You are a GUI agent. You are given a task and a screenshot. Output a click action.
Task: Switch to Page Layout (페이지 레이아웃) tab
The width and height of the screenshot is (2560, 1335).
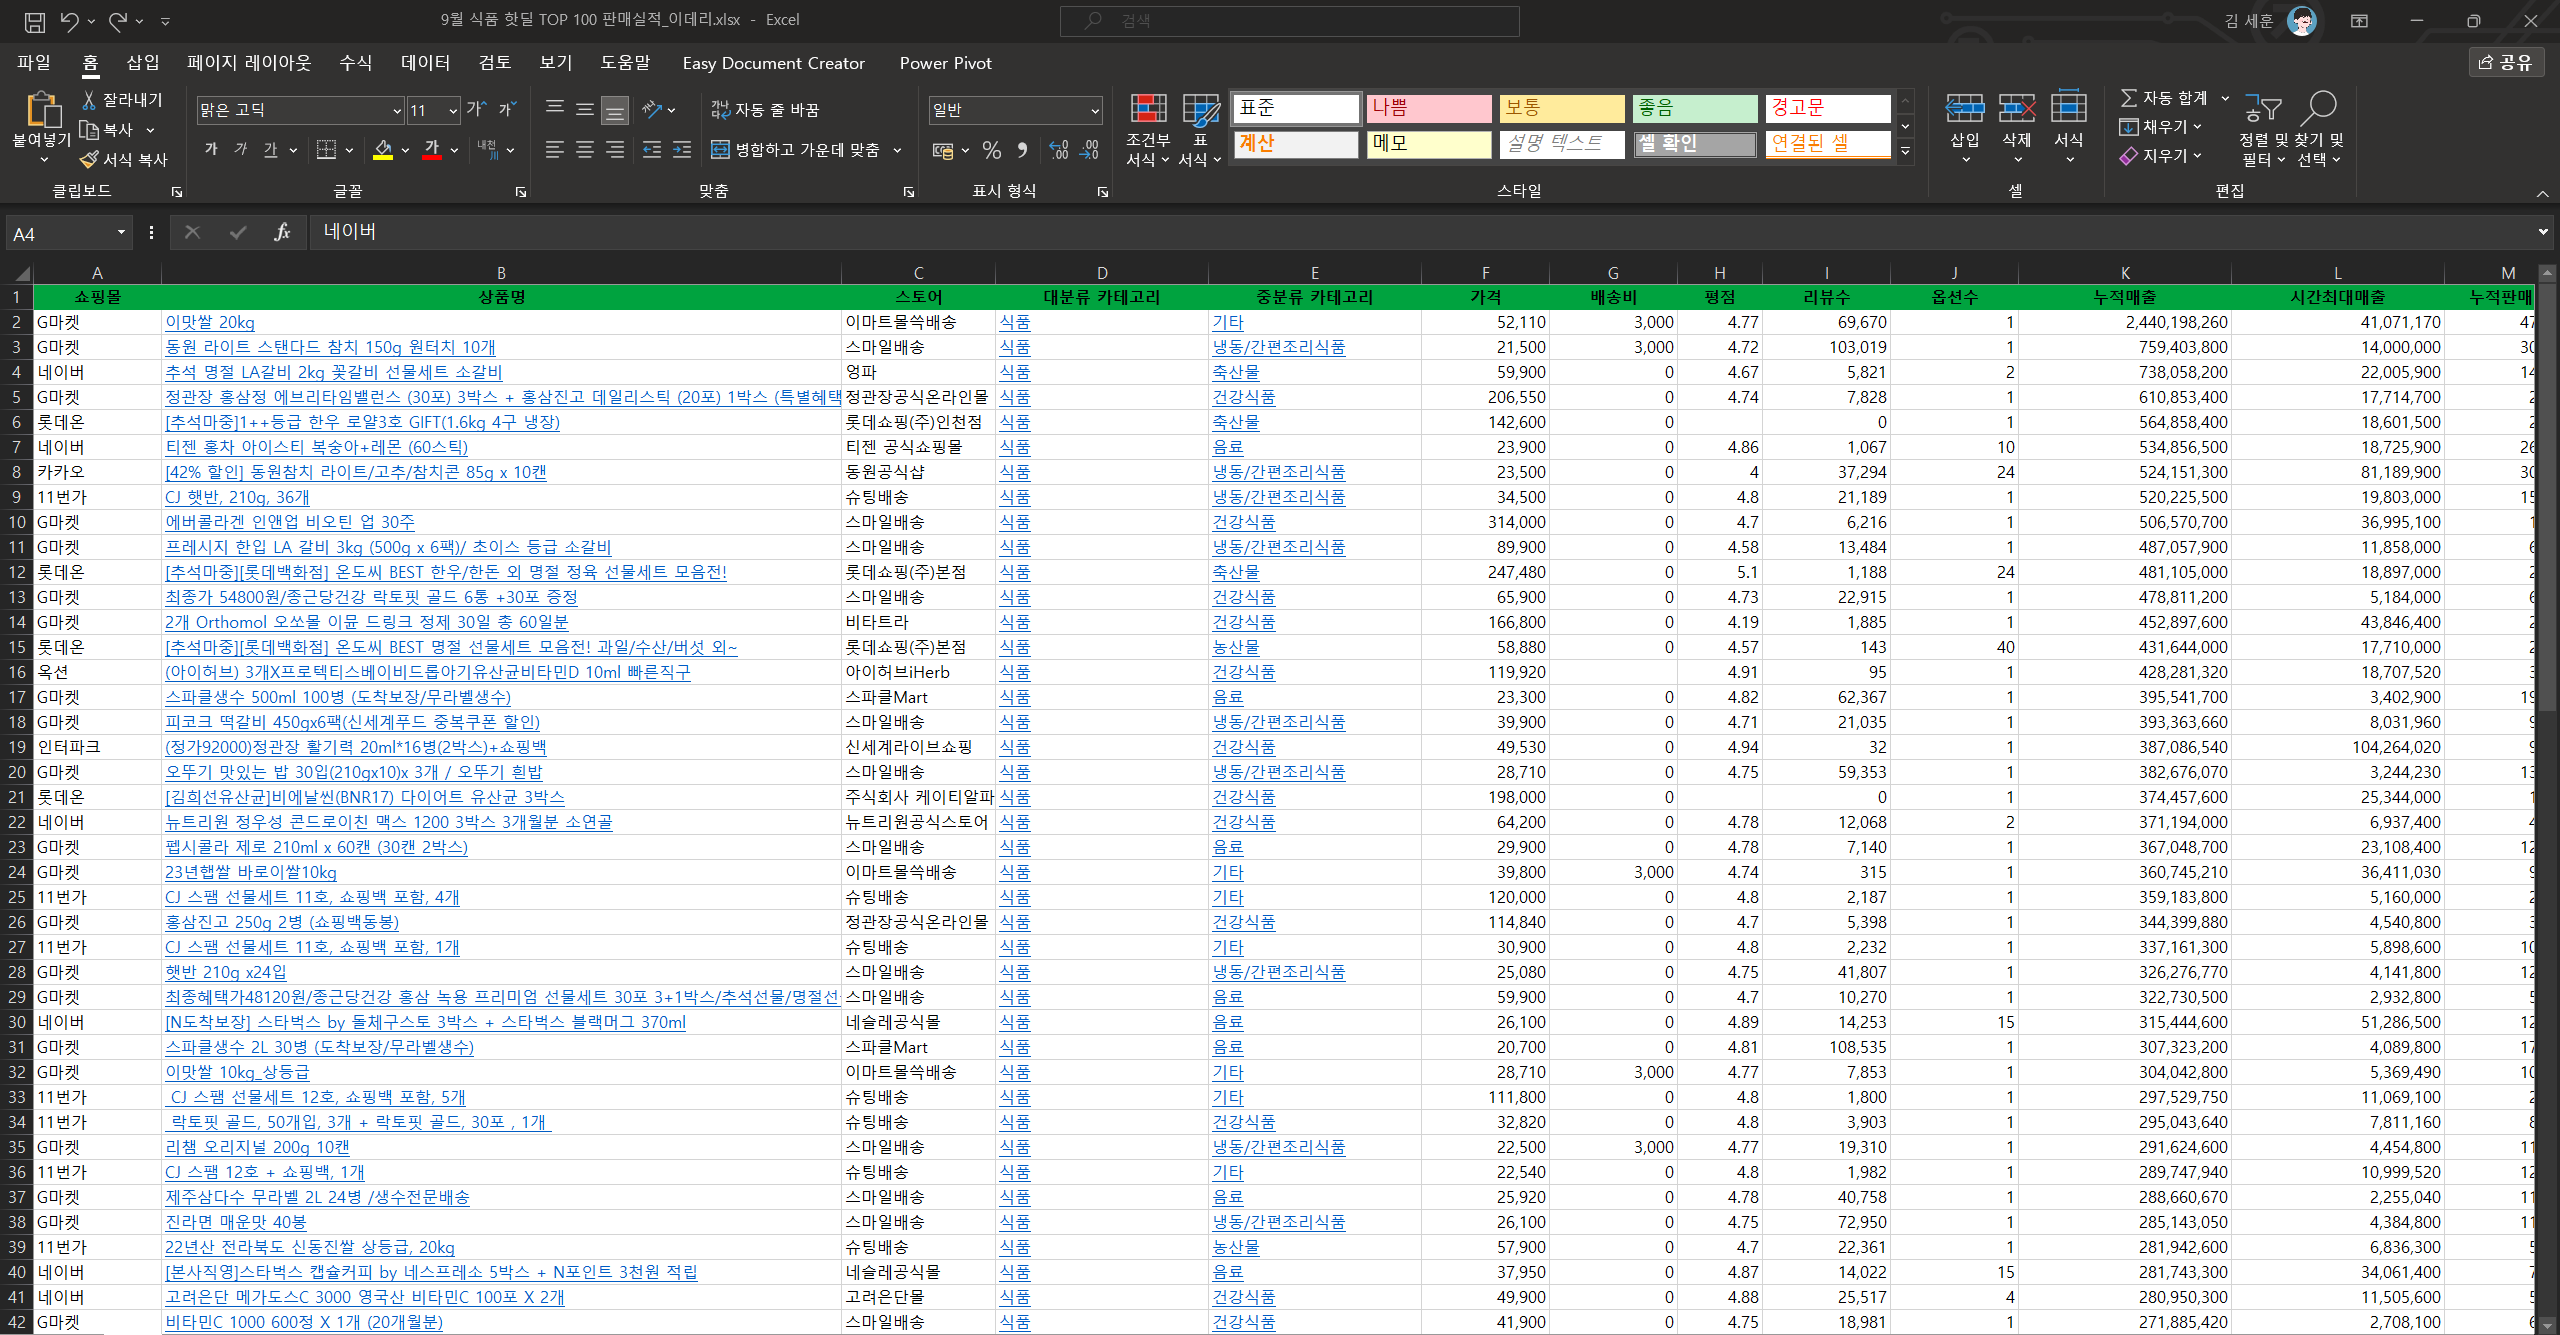pyautogui.click(x=249, y=63)
